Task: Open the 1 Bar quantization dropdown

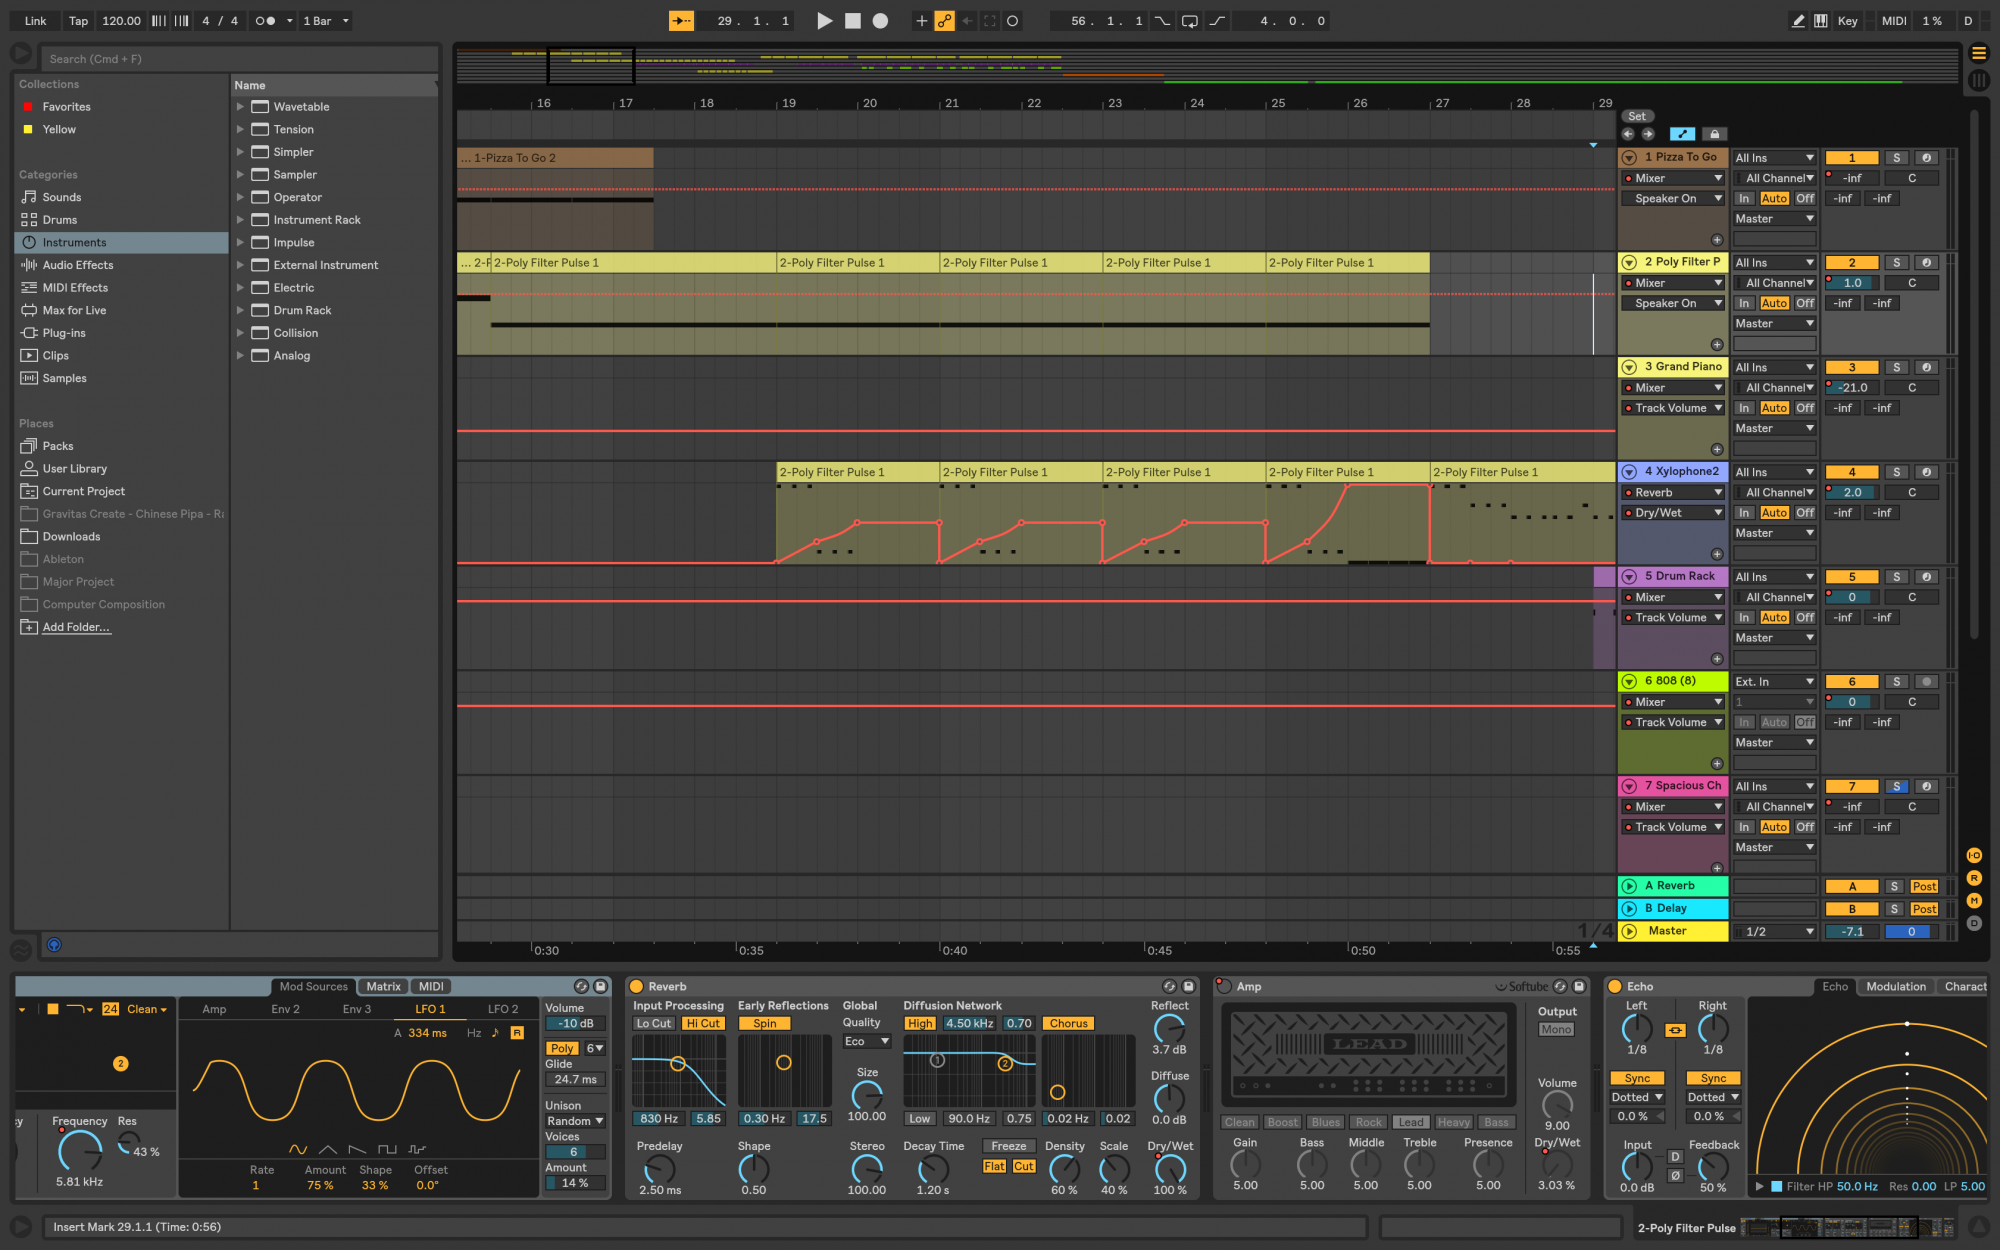Action: point(326,20)
